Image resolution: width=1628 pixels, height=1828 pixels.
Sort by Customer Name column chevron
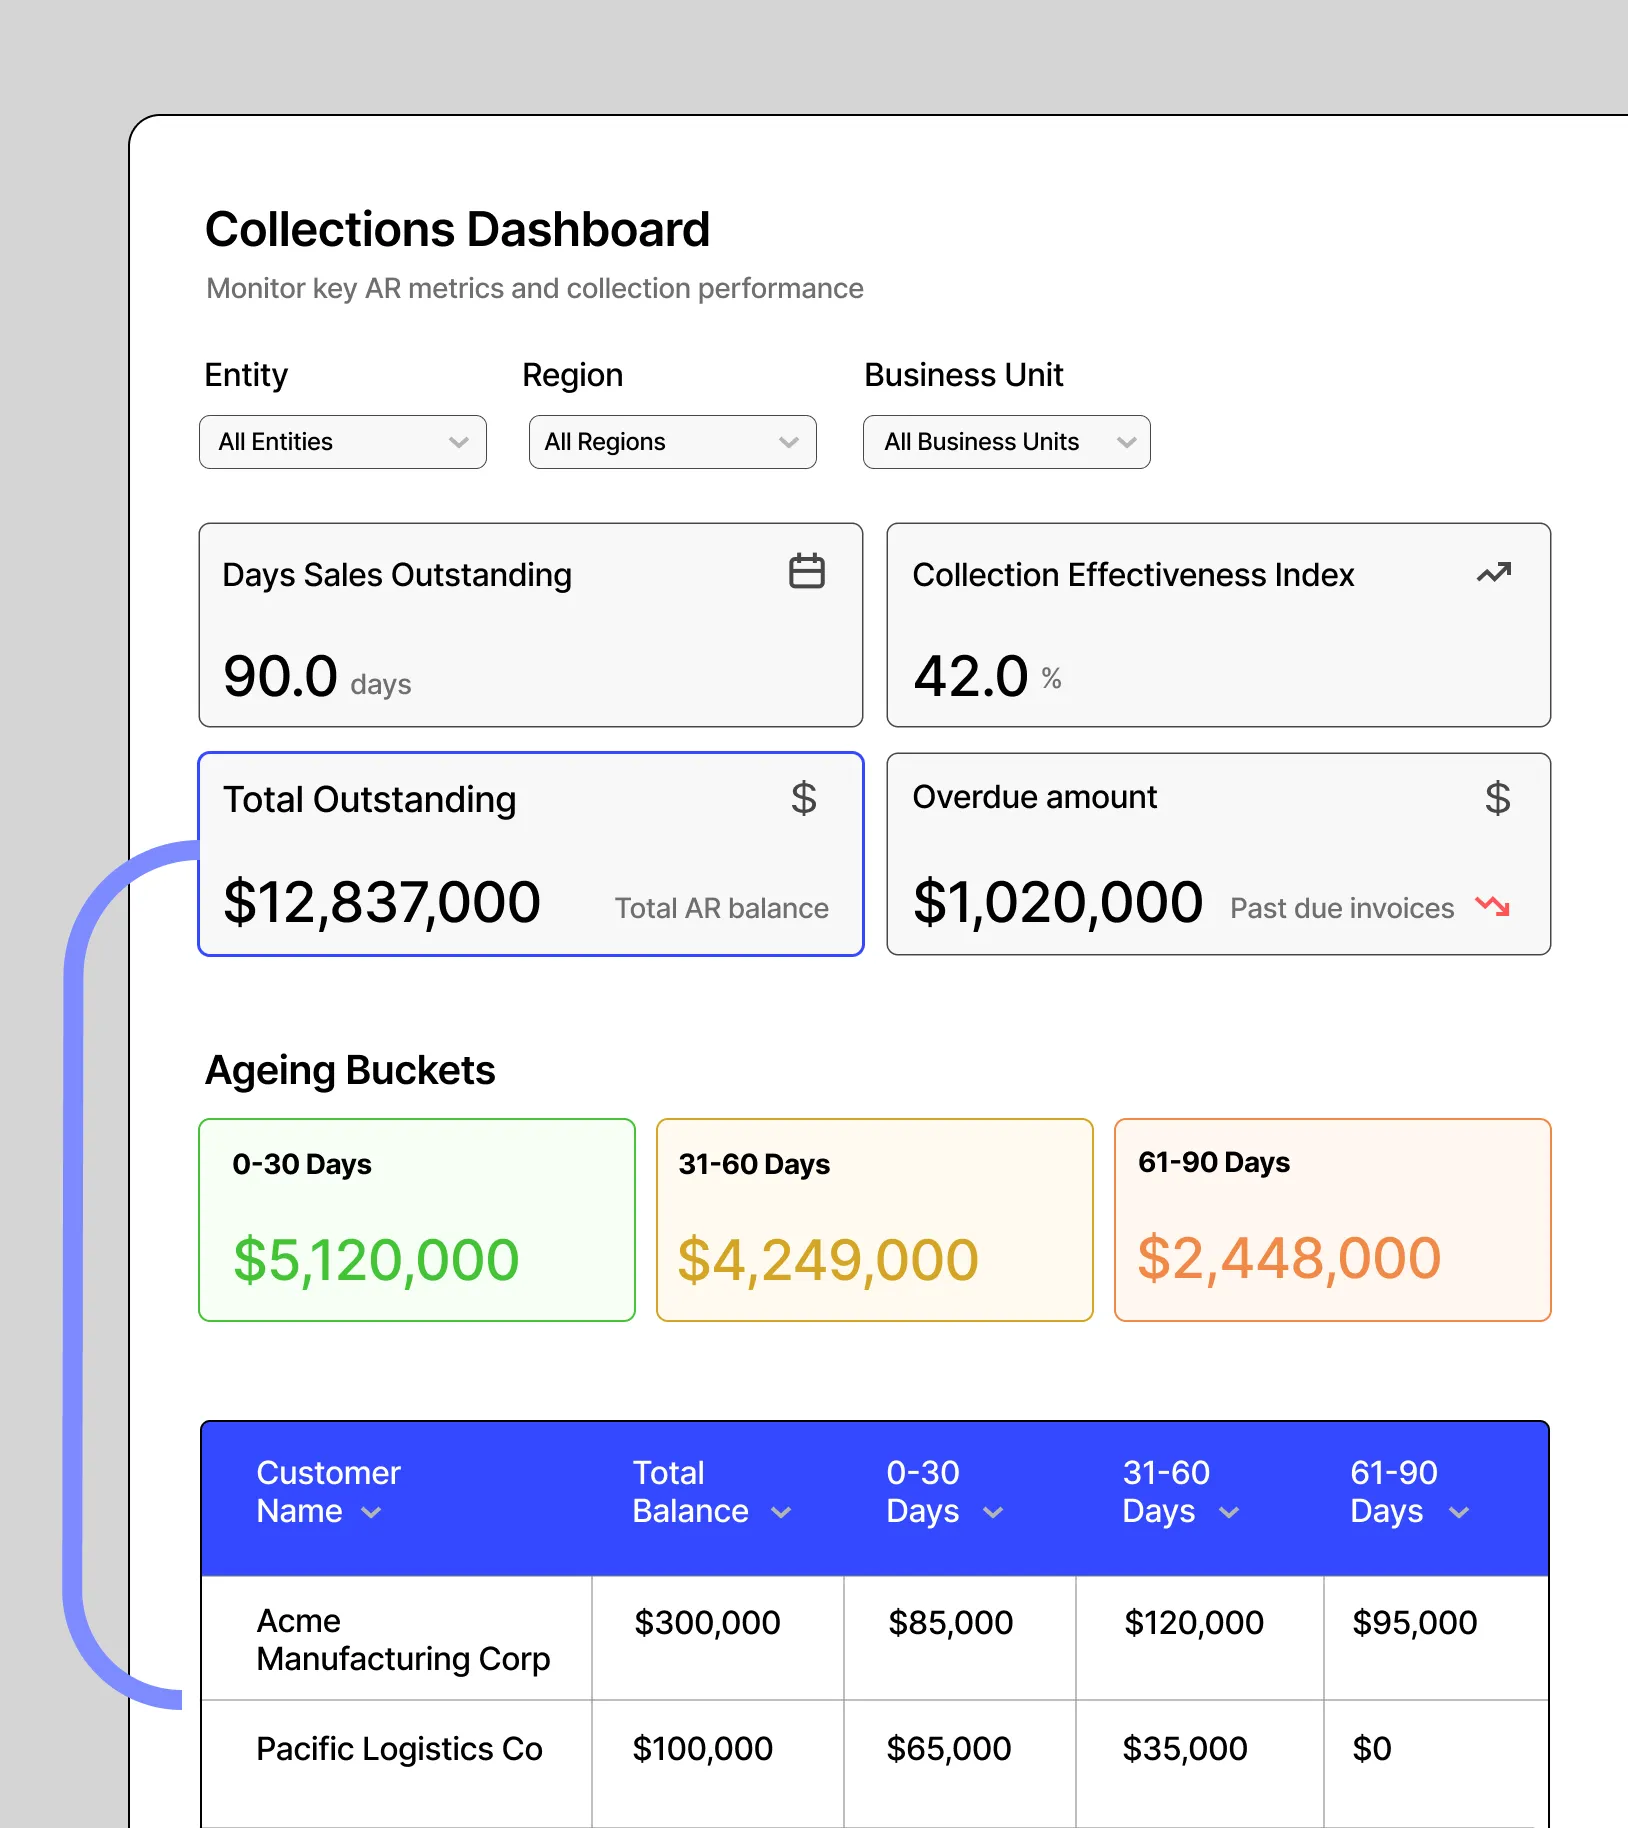click(371, 1512)
